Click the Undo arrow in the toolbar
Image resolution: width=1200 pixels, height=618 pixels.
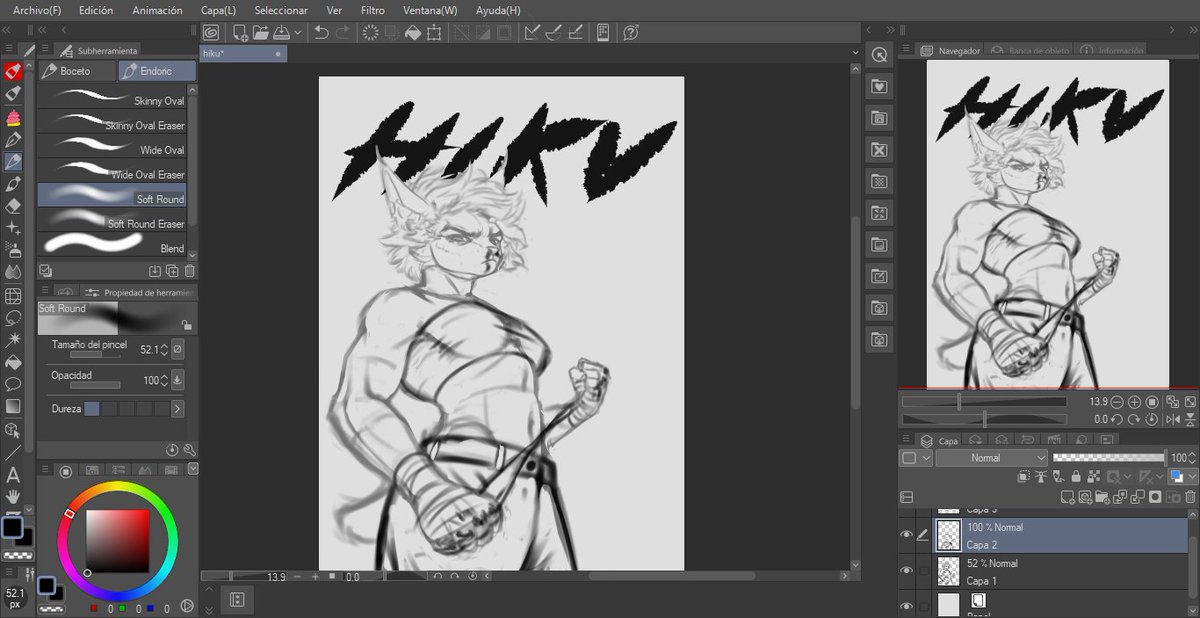(x=322, y=32)
